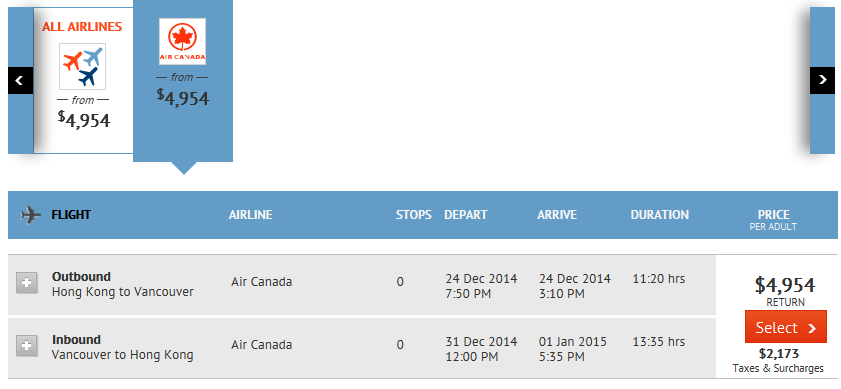Image resolution: width=841 pixels, height=389 pixels.
Task: Click the orange Select button
Action: (x=786, y=326)
